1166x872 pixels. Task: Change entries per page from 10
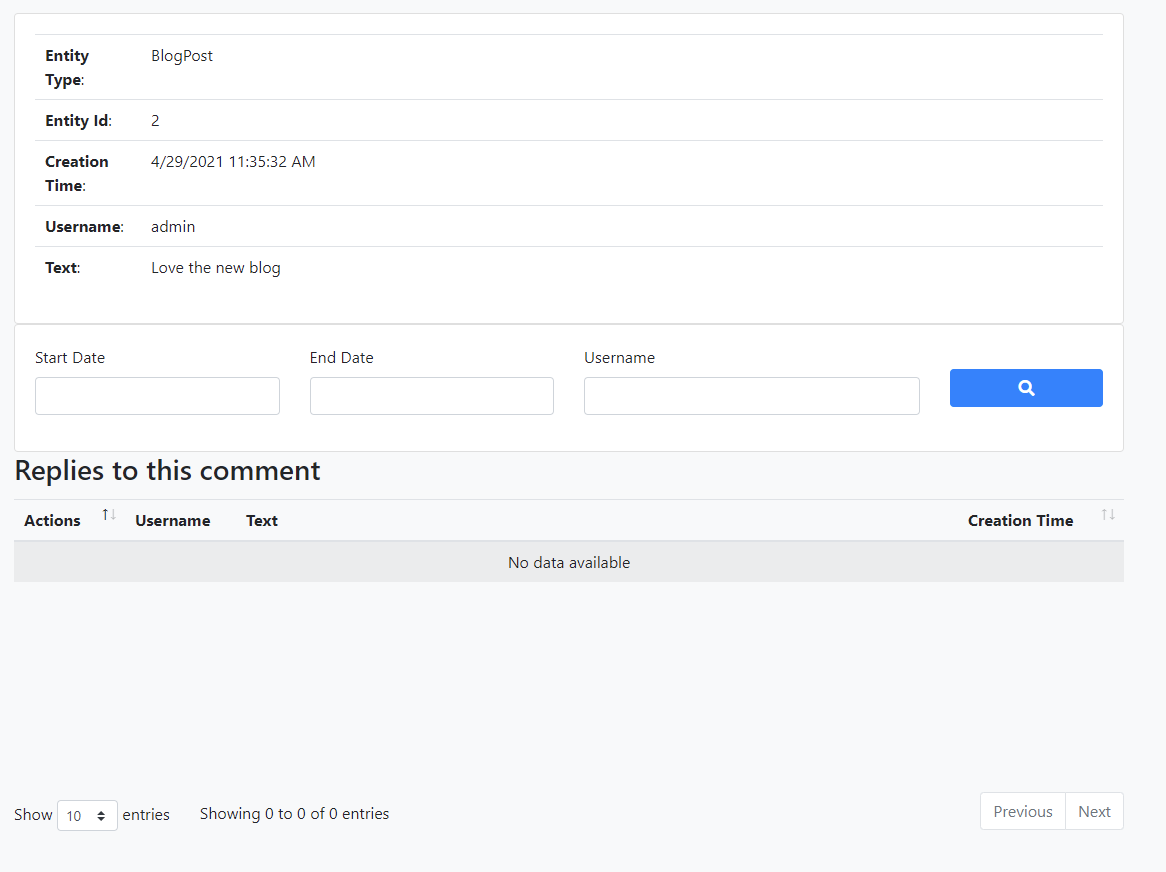[87, 815]
